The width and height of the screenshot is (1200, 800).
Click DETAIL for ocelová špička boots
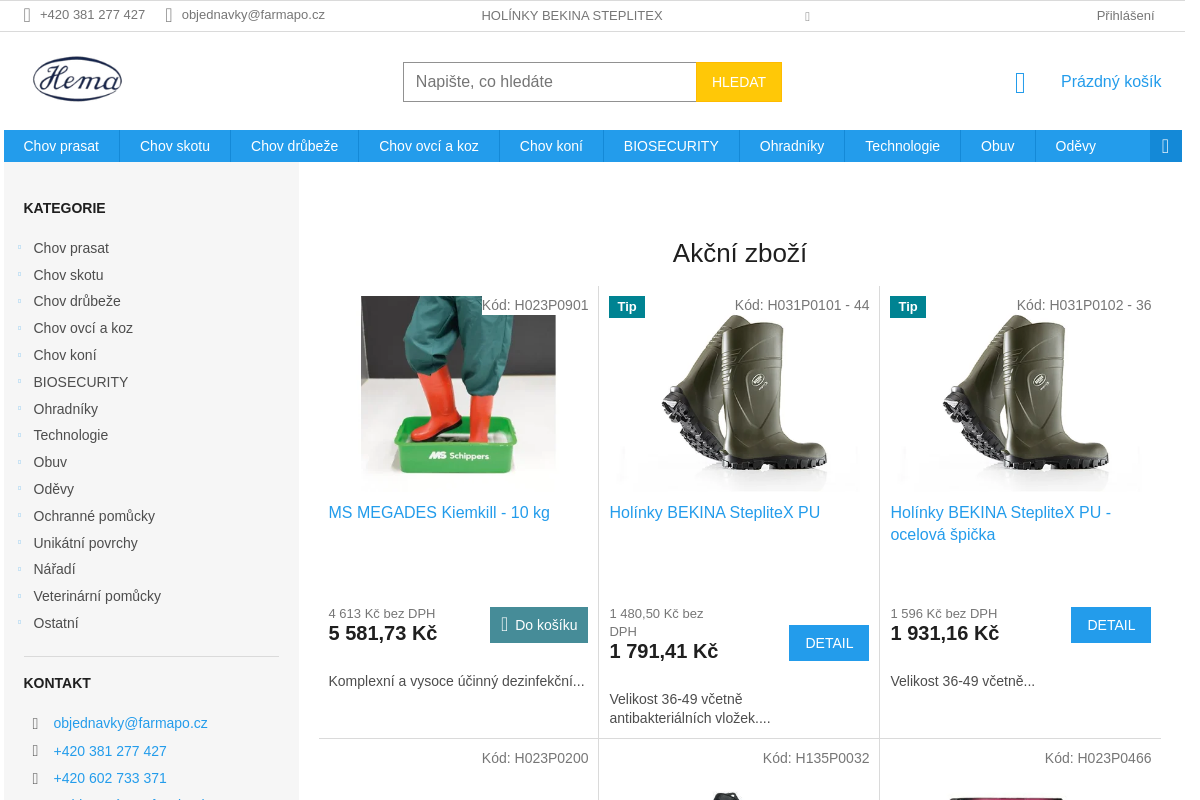pos(1111,625)
